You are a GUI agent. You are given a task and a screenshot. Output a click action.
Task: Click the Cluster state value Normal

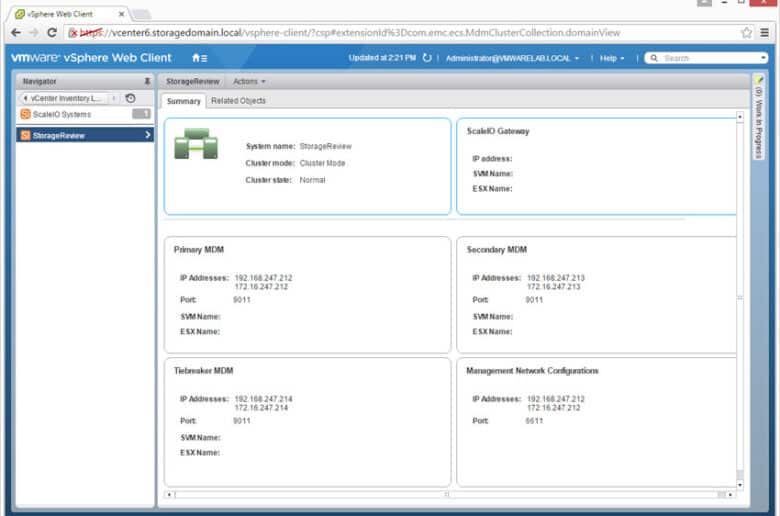coord(312,180)
